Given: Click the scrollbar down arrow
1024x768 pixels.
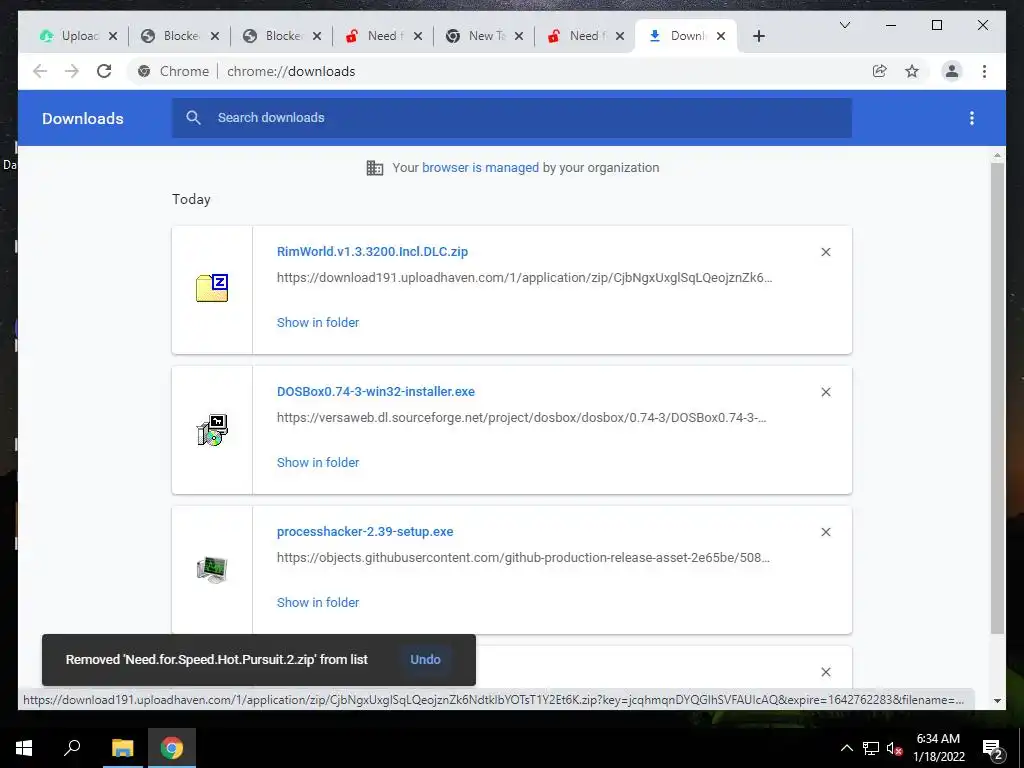Looking at the screenshot, I should tap(997, 701).
